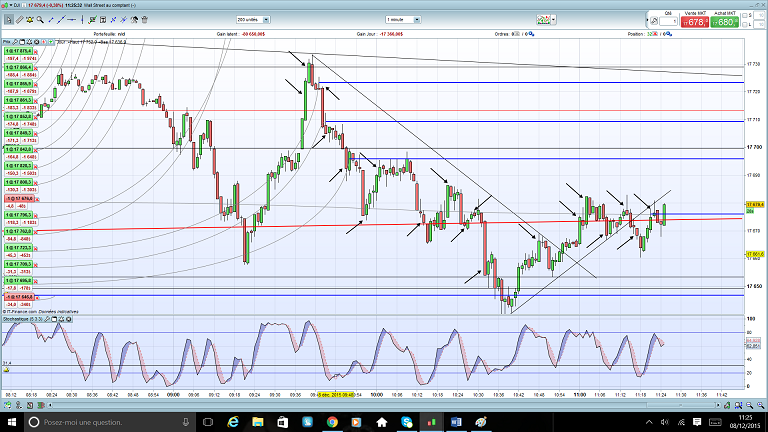Screen dimensions: 768x432
Task: Click the L limit distance input field
Action: pyautogui.click(x=759, y=24)
